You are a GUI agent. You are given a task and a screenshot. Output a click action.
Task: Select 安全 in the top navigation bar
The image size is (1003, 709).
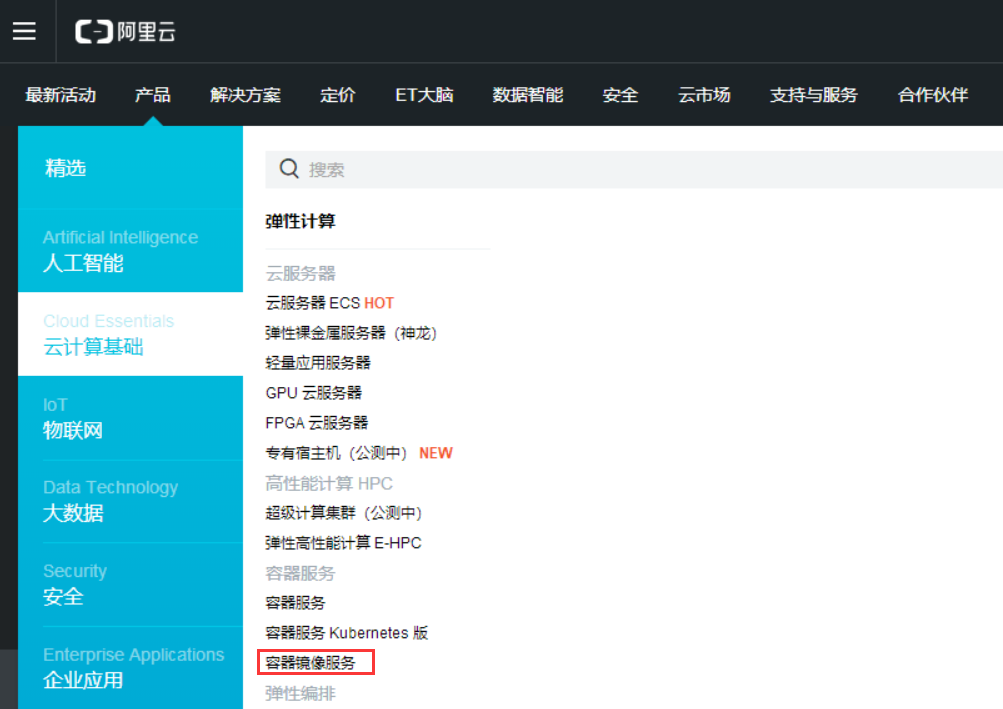(620, 95)
